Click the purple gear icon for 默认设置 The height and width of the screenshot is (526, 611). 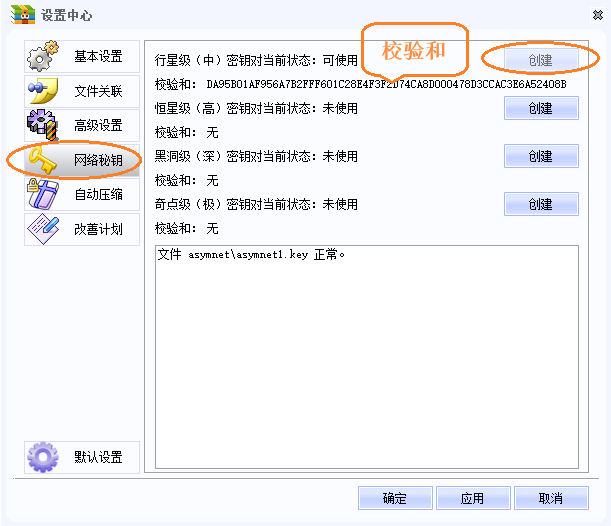click(x=43, y=457)
